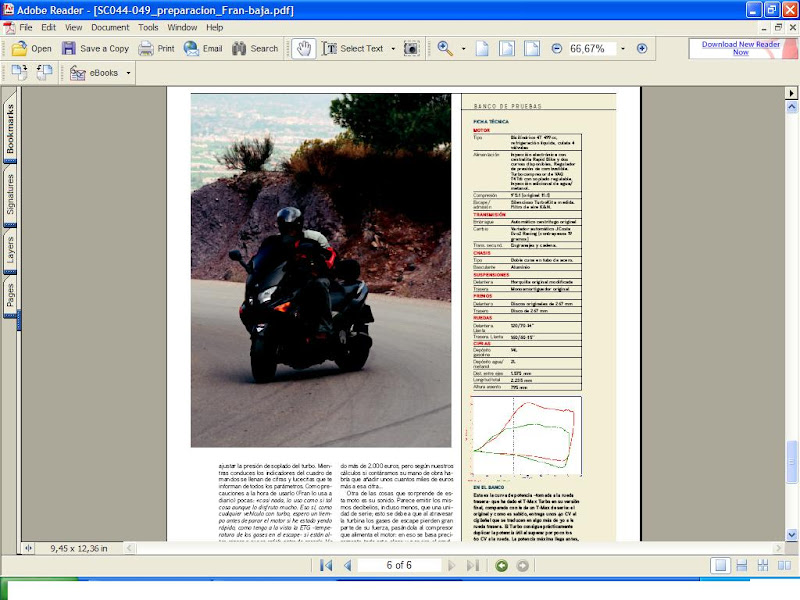The image size is (800, 600).
Task: Click the Snapshot tool icon
Action: [x=410, y=48]
